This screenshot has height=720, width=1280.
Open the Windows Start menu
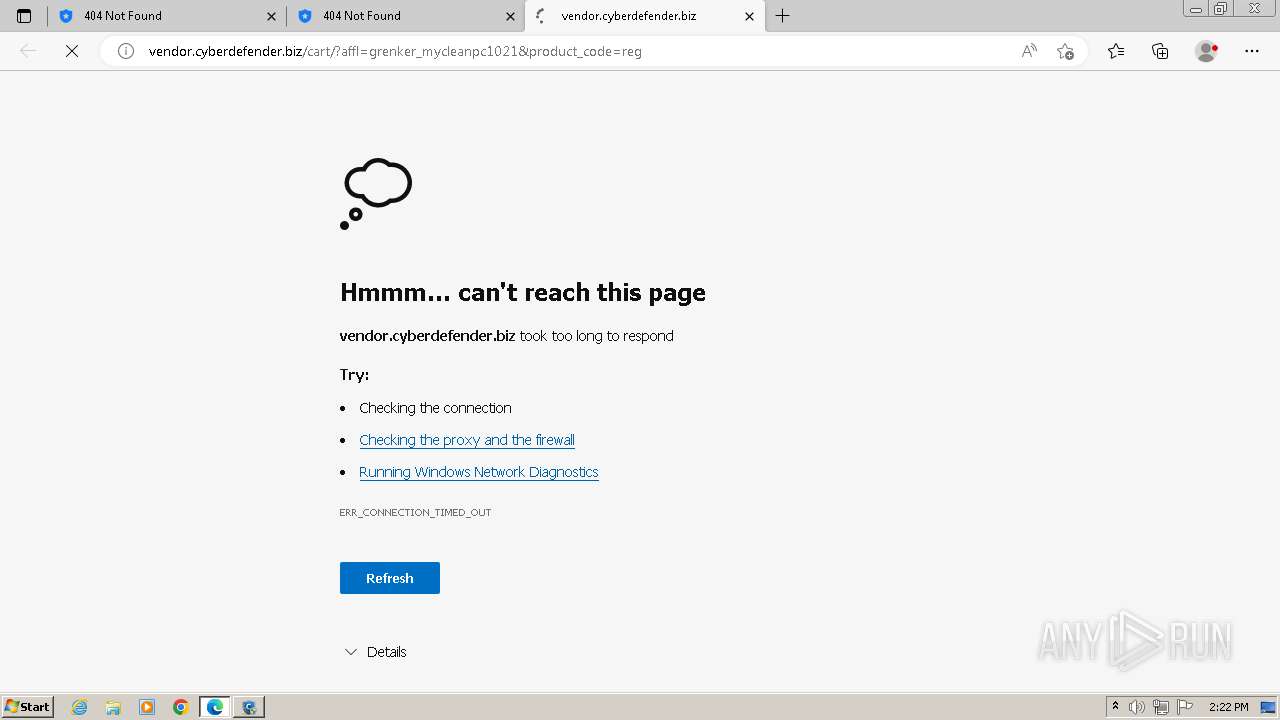click(x=28, y=706)
